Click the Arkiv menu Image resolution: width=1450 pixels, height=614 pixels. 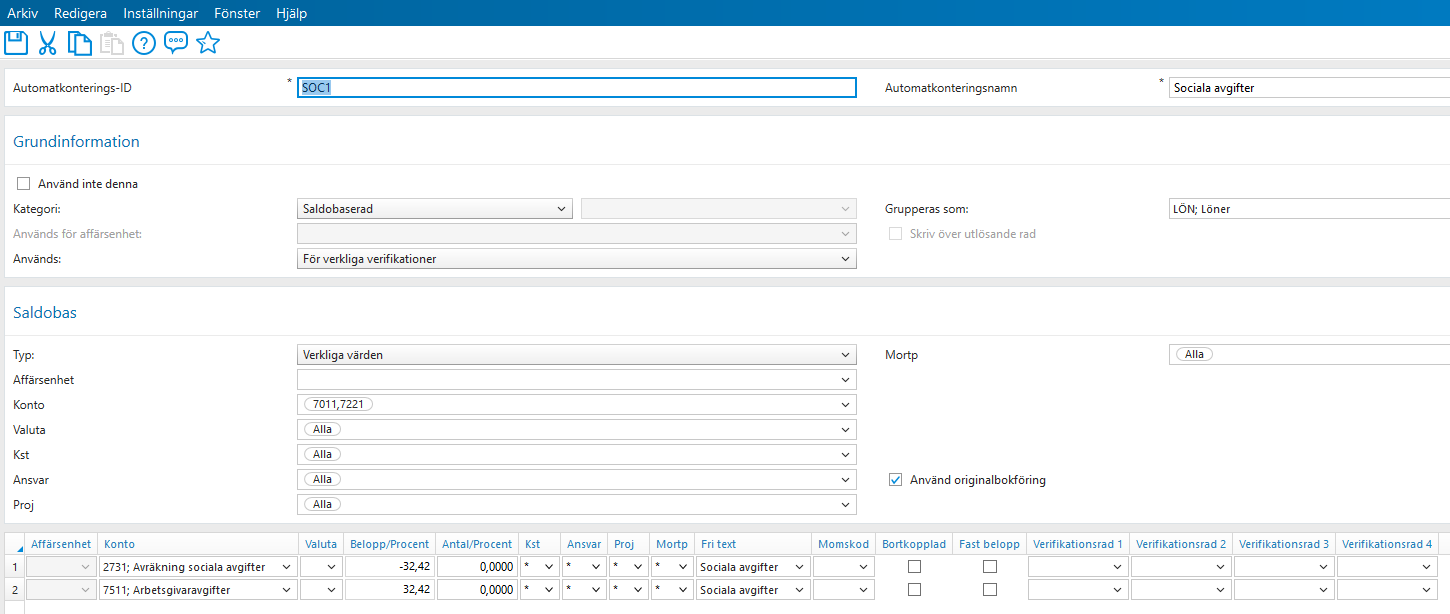(22, 13)
